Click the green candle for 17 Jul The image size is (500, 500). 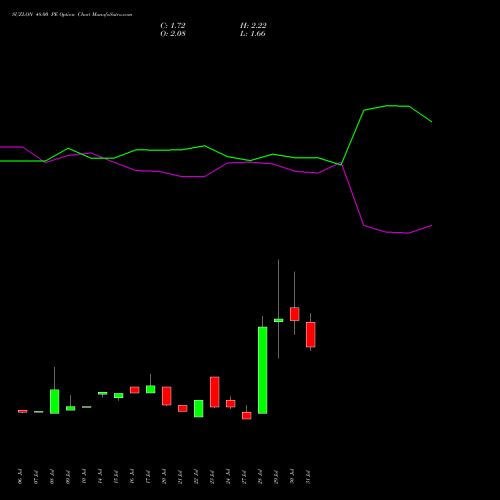click(151, 389)
